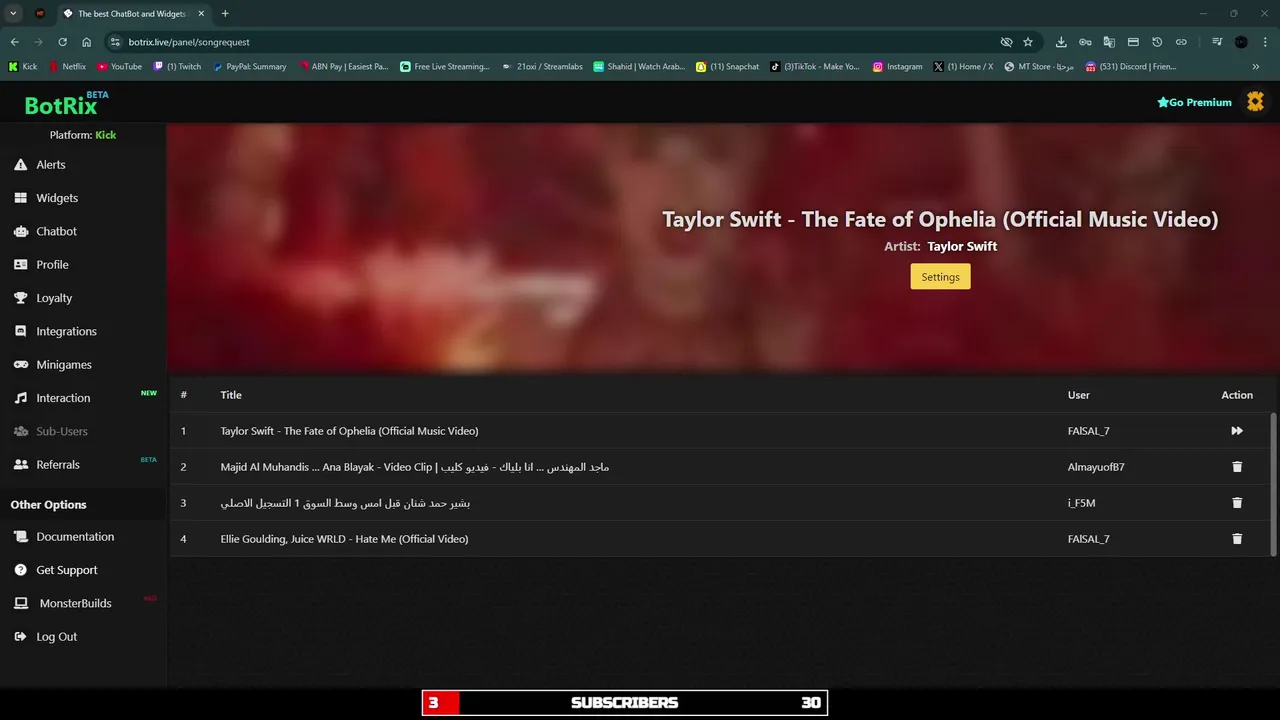Click the Platform: Kick label
Screen dimensions: 1280x720
pos(83,135)
